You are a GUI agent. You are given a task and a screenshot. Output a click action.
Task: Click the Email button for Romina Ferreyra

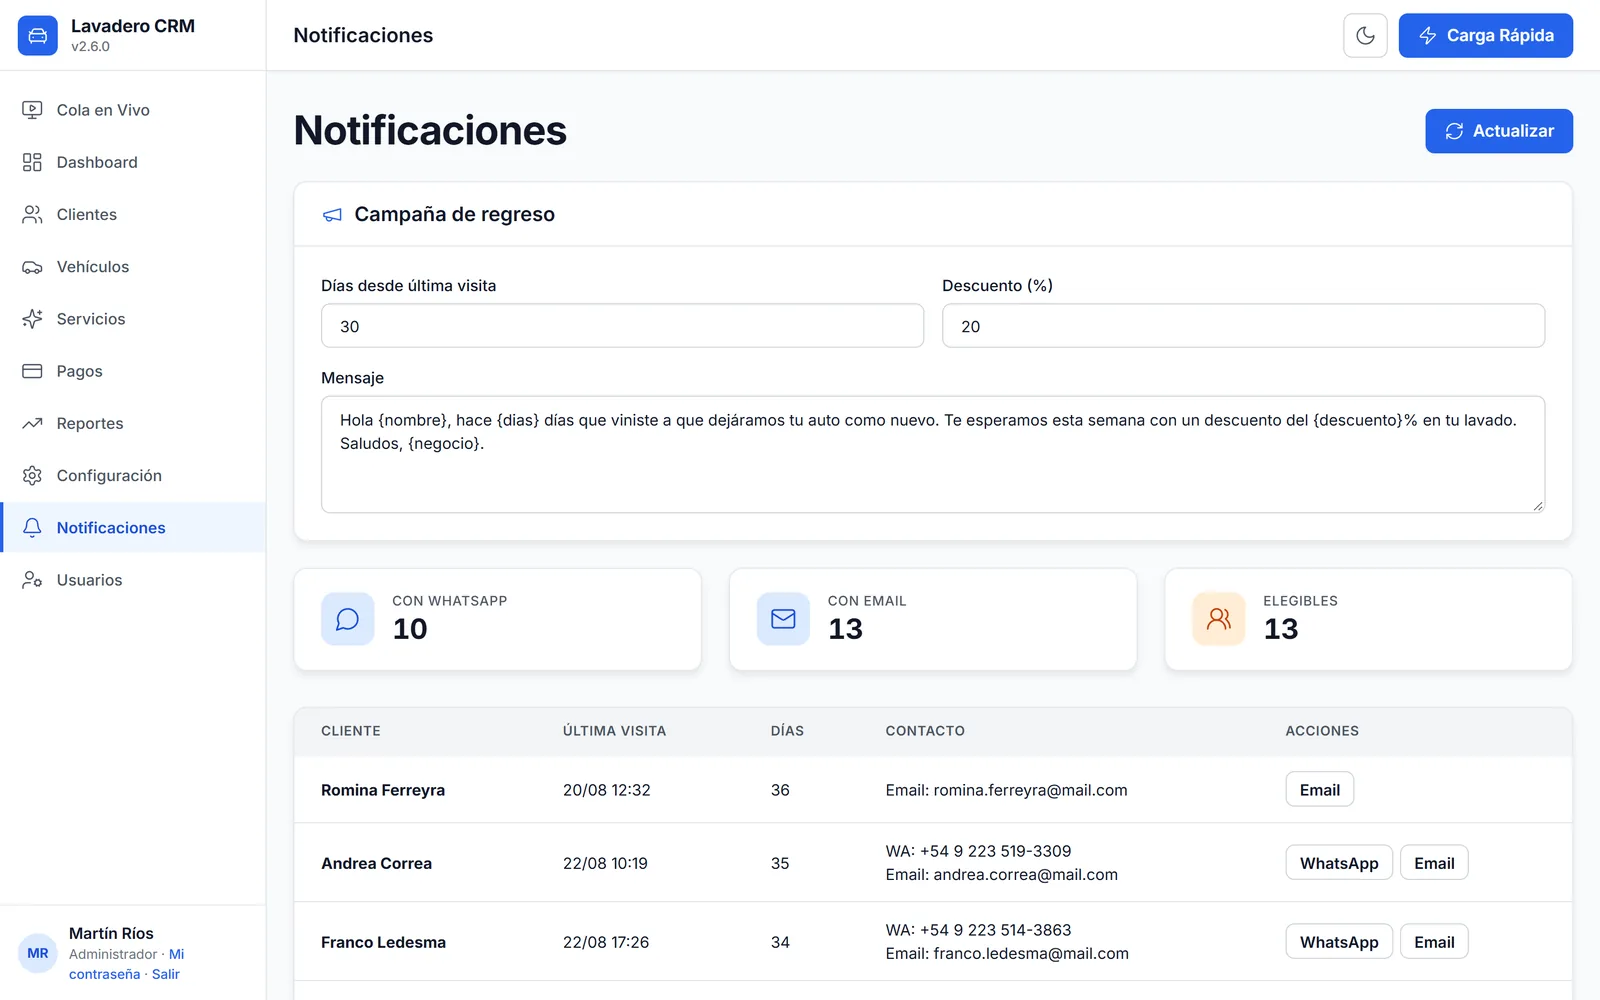coord(1319,790)
